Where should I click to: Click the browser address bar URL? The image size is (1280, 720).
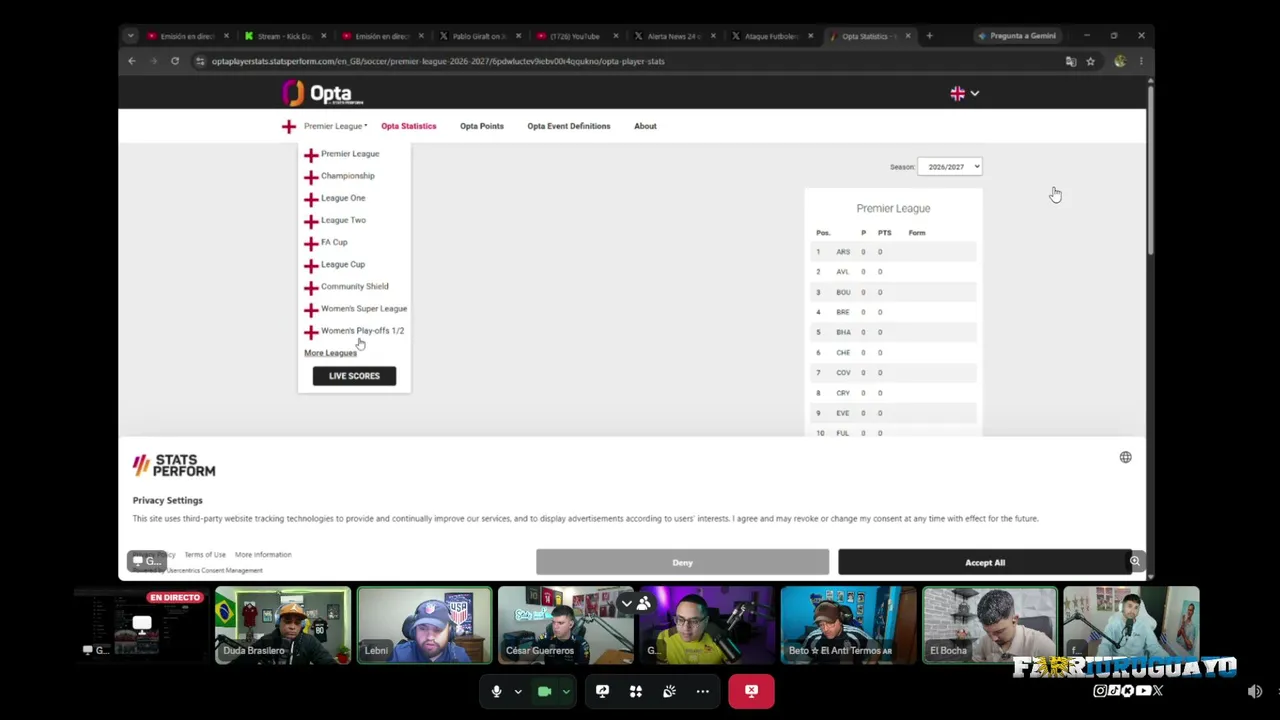[438, 61]
